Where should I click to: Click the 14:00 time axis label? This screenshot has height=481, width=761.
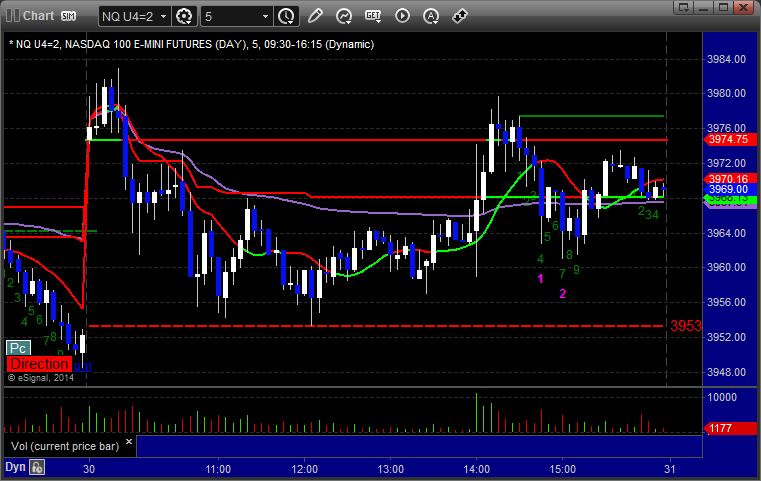(x=477, y=469)
